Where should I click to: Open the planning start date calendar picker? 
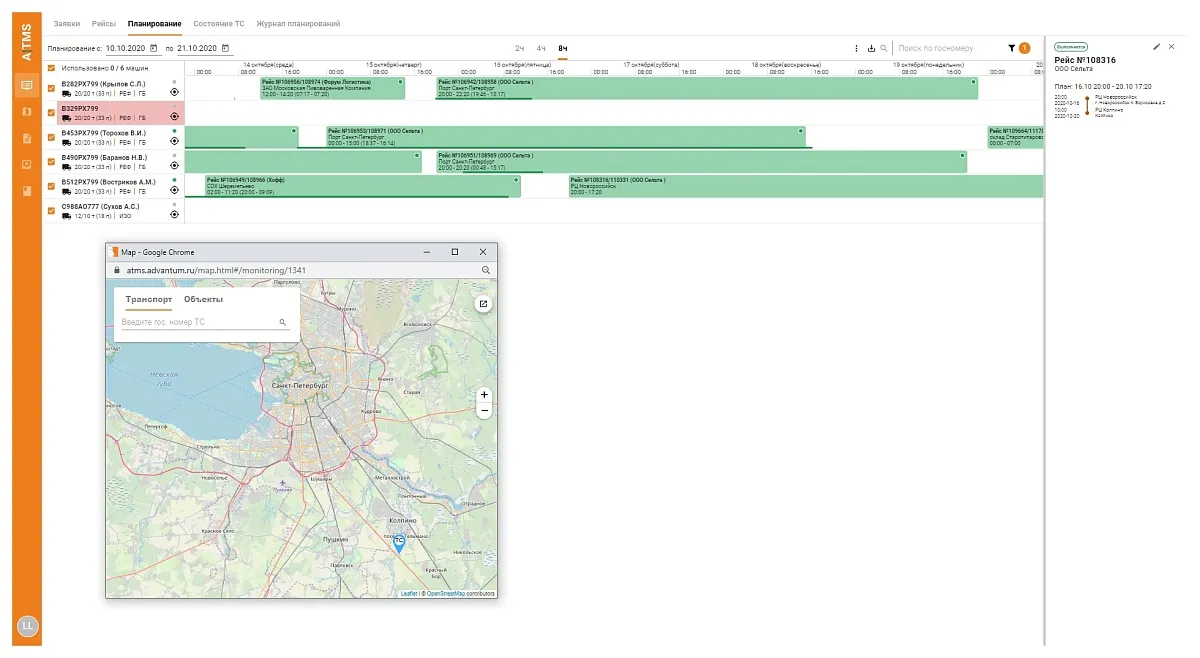(x=154, y=48)
